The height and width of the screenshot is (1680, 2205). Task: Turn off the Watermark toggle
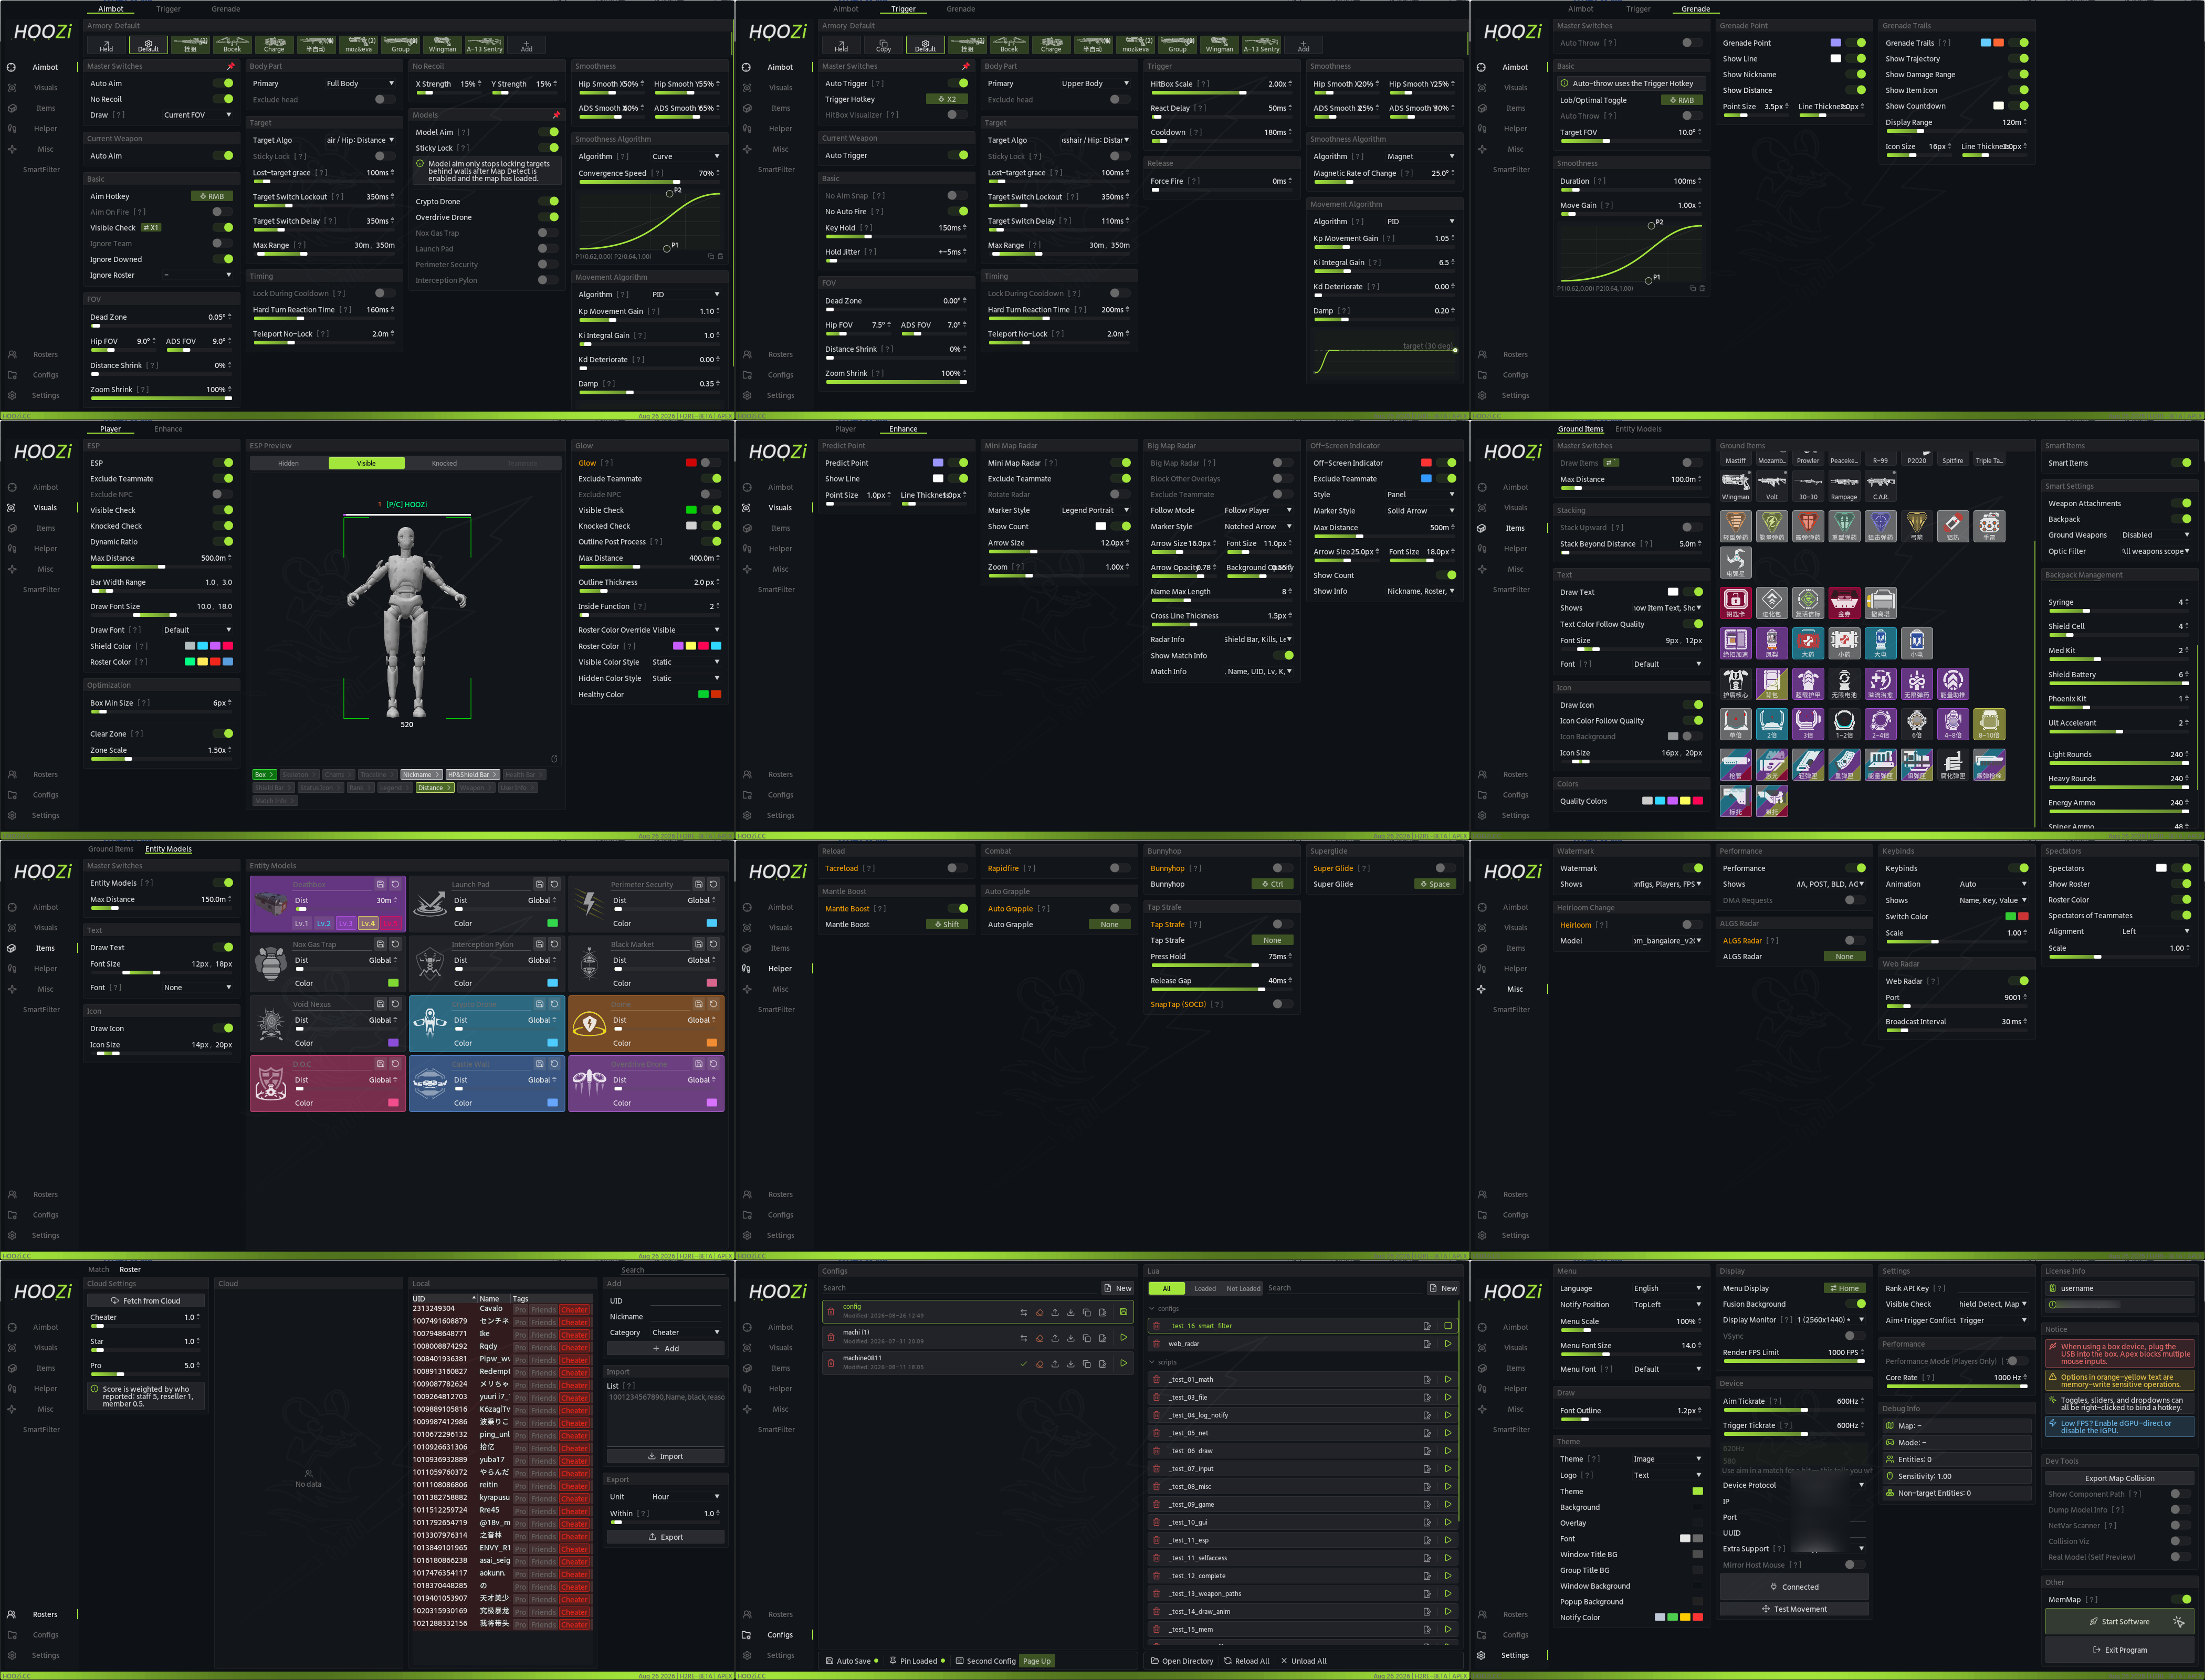click(1693, 868)
